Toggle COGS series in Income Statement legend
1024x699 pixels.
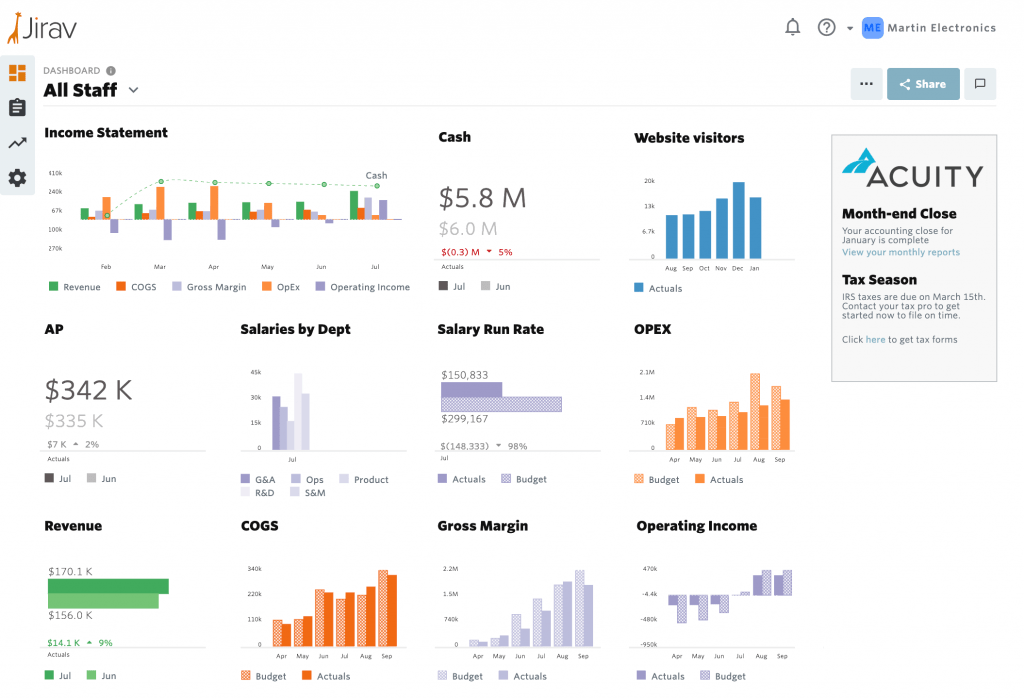136,287
